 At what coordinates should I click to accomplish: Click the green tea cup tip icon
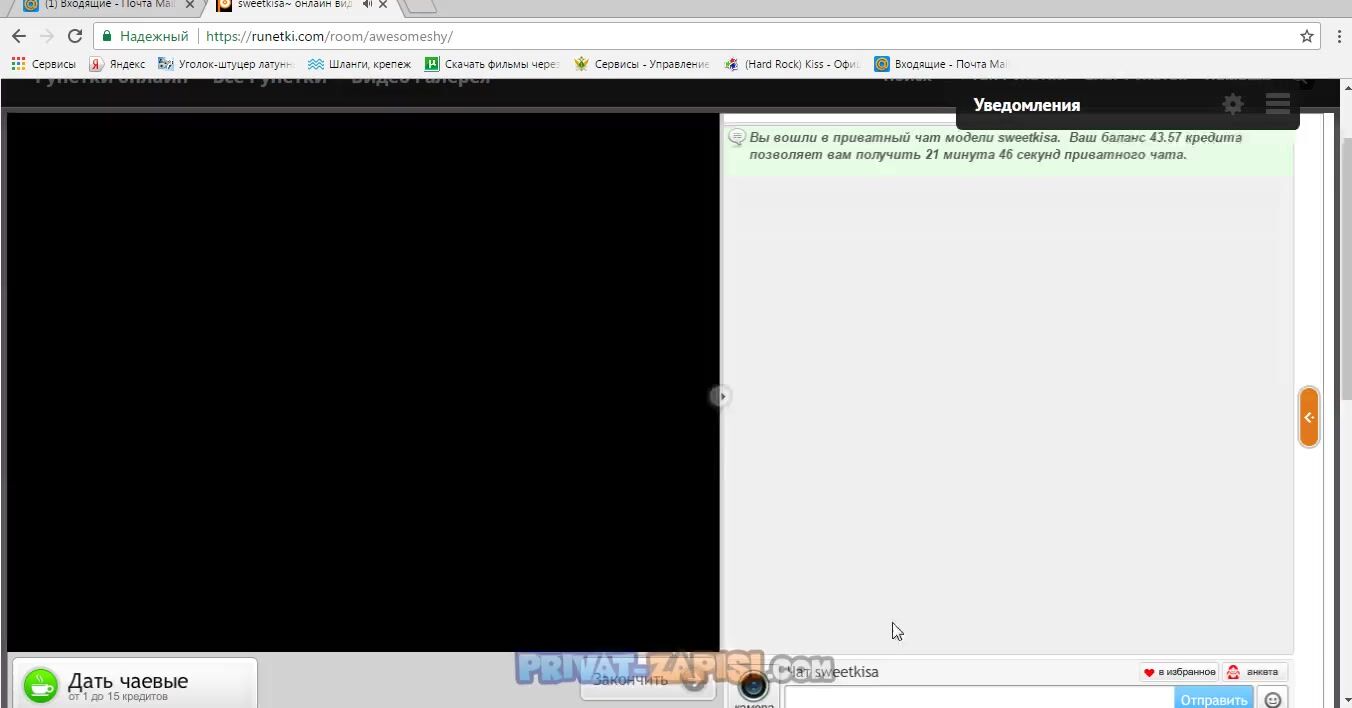tap(41, 686)
